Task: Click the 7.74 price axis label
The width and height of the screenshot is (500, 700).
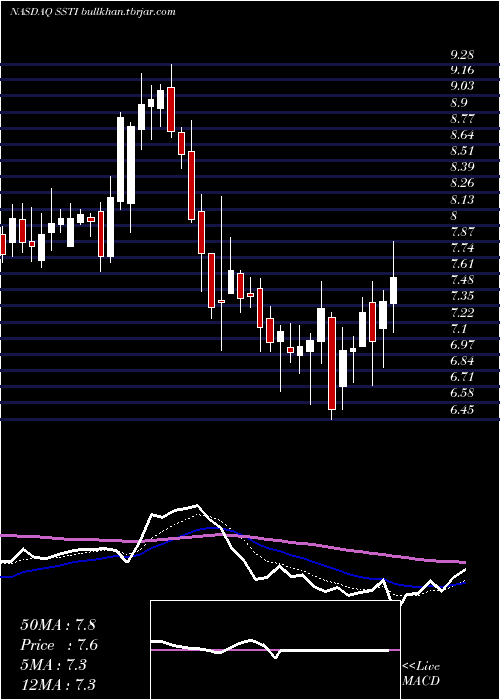Action: pos(462,248)
